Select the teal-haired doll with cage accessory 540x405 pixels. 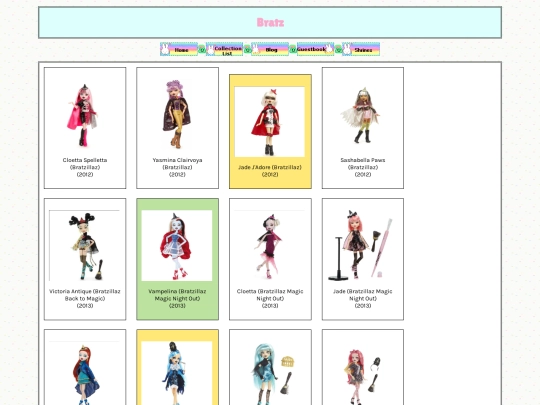pyautogui.click(x=270, y=373)
